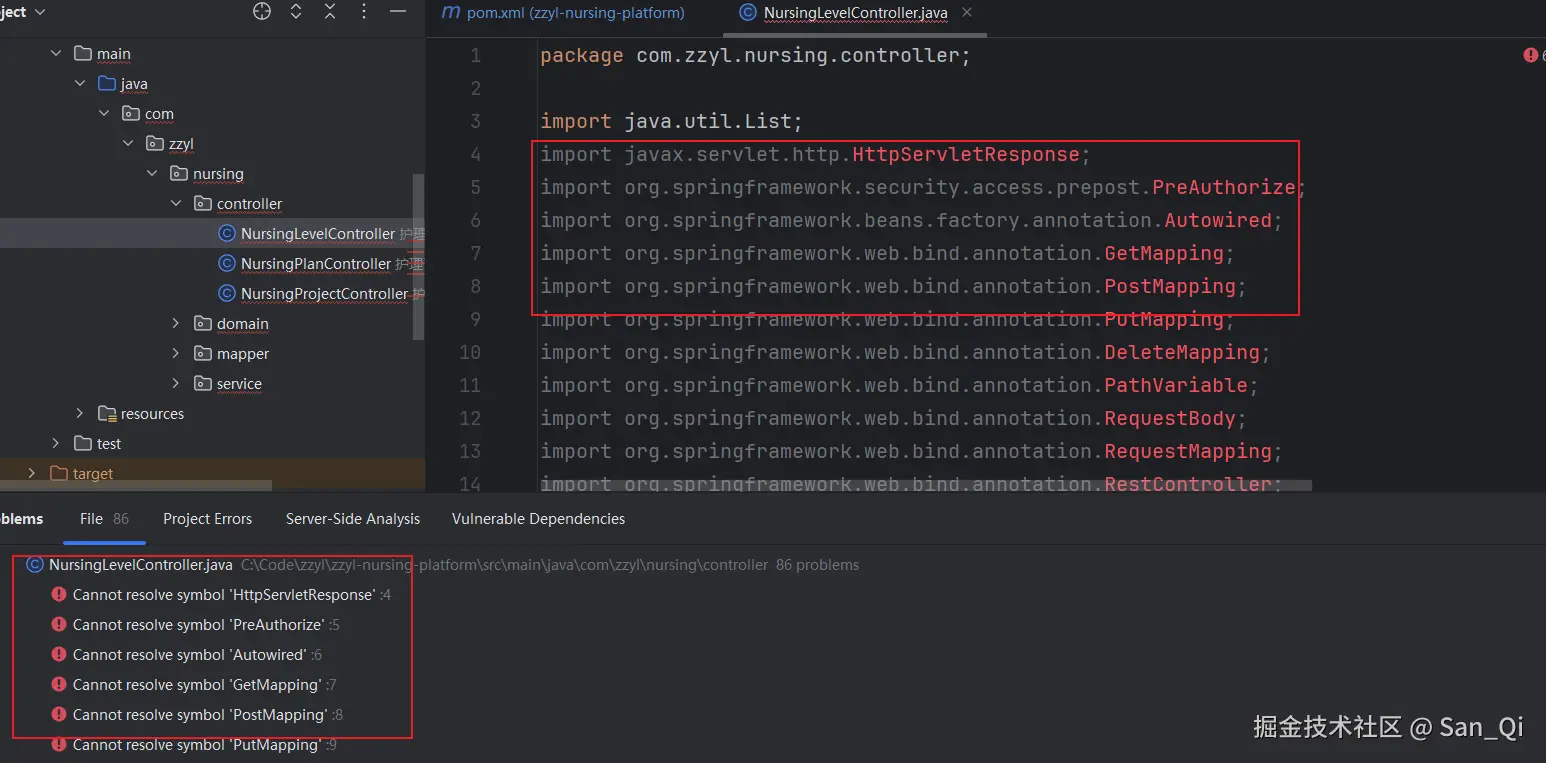
Task: Select the NursingLevelController.java editor tab
Action: [855, 13]
